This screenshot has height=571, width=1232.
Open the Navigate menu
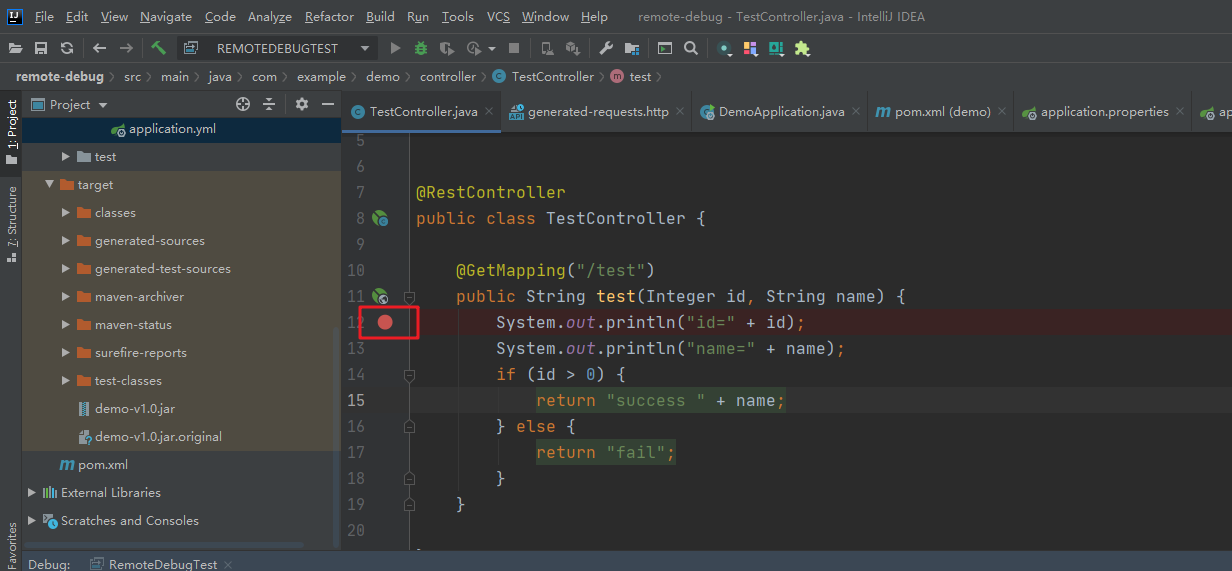coord(166,17)
